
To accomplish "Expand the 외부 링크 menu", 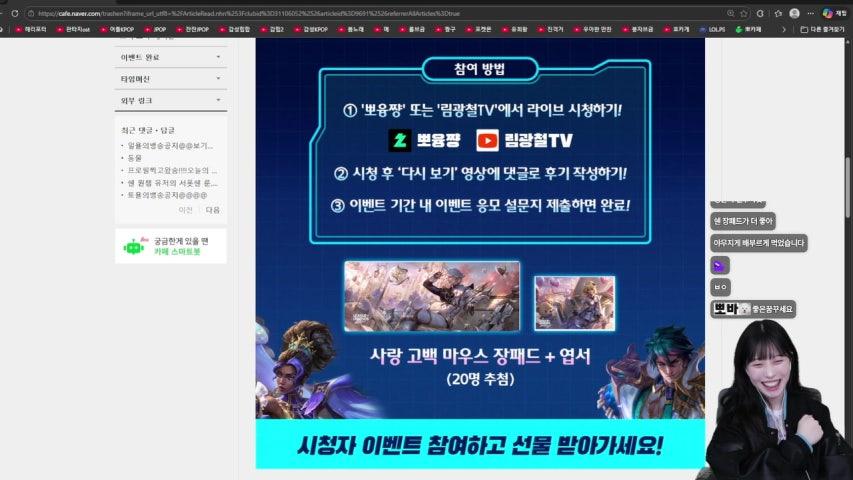I will (x=171, y=101).
